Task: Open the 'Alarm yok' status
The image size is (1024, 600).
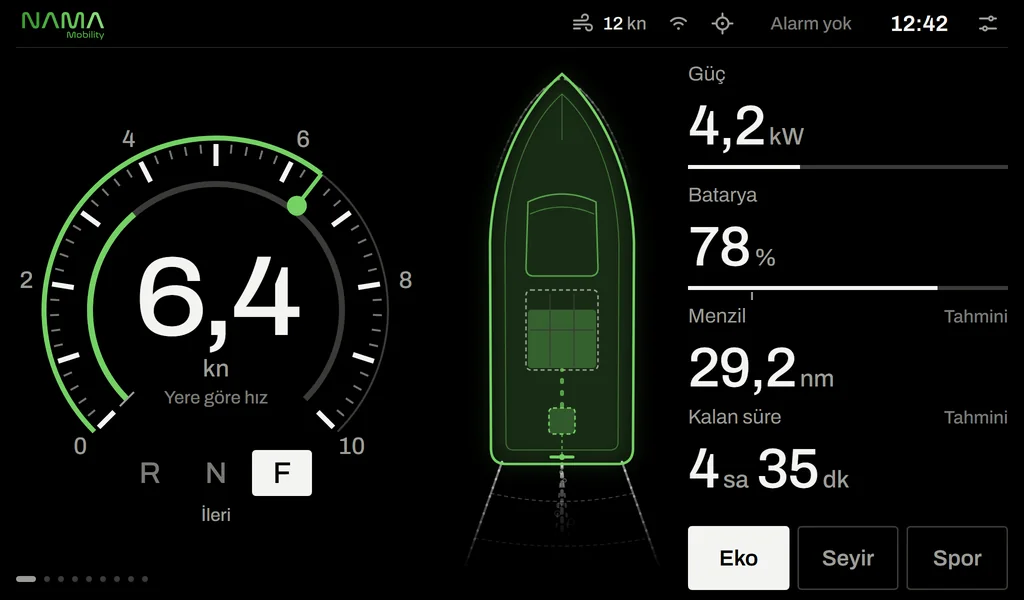Action: click(x=810, y=24)
